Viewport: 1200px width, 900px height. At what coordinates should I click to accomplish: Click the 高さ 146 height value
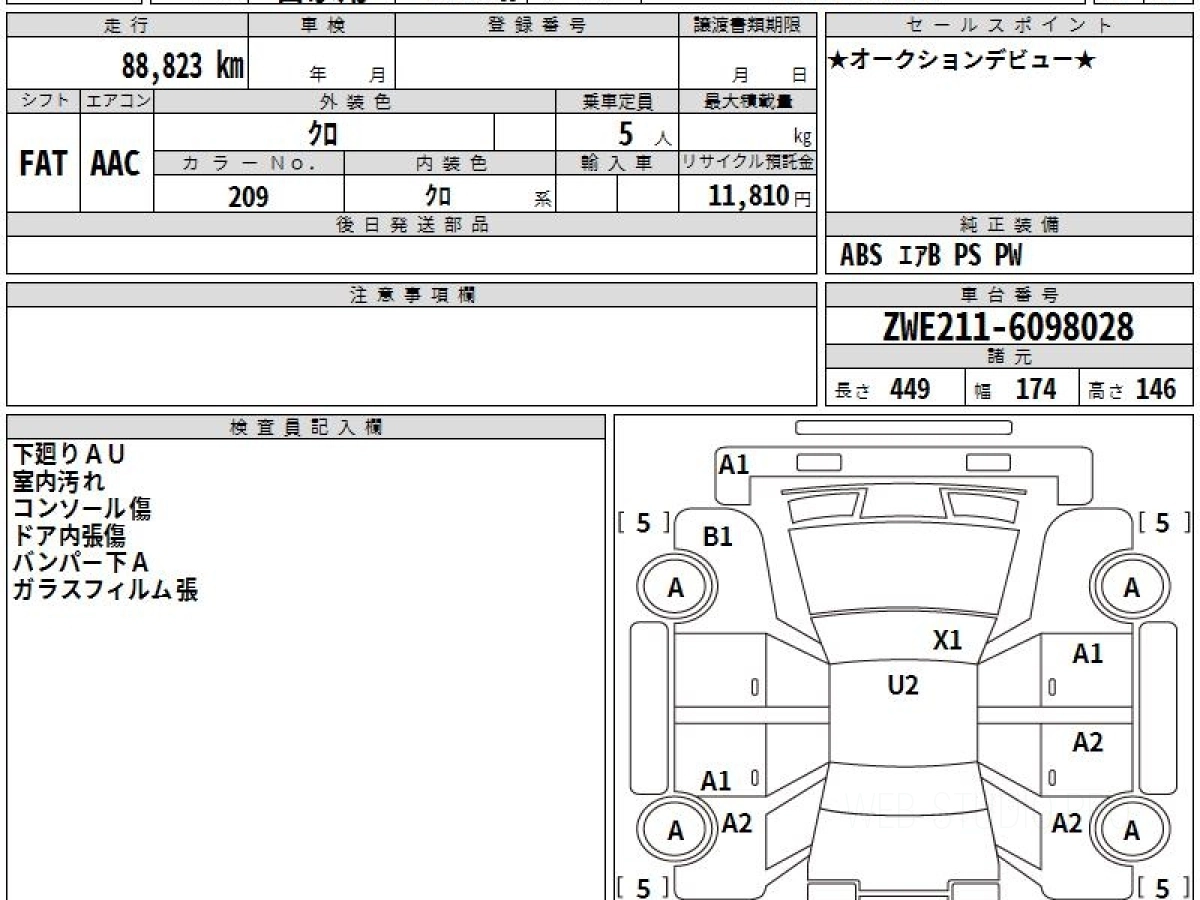[1132, 389]
